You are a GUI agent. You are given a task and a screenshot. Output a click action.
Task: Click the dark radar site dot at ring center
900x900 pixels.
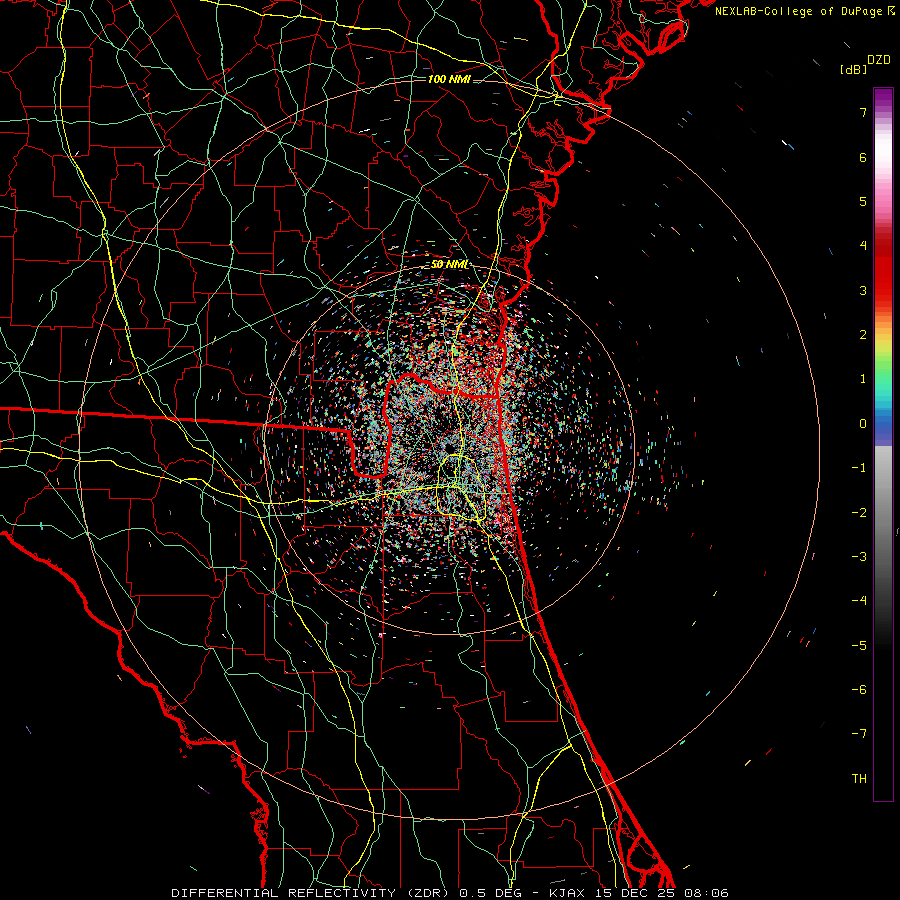[449, 448]
